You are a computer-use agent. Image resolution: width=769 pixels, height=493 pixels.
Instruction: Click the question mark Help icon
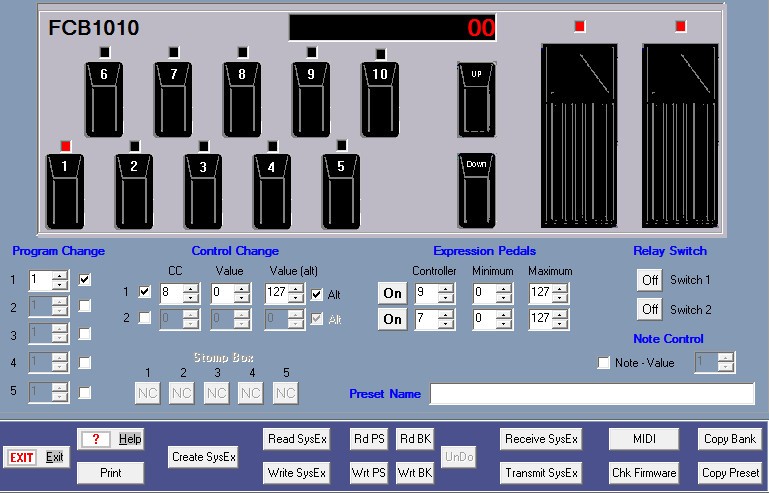tap(95, 439)
